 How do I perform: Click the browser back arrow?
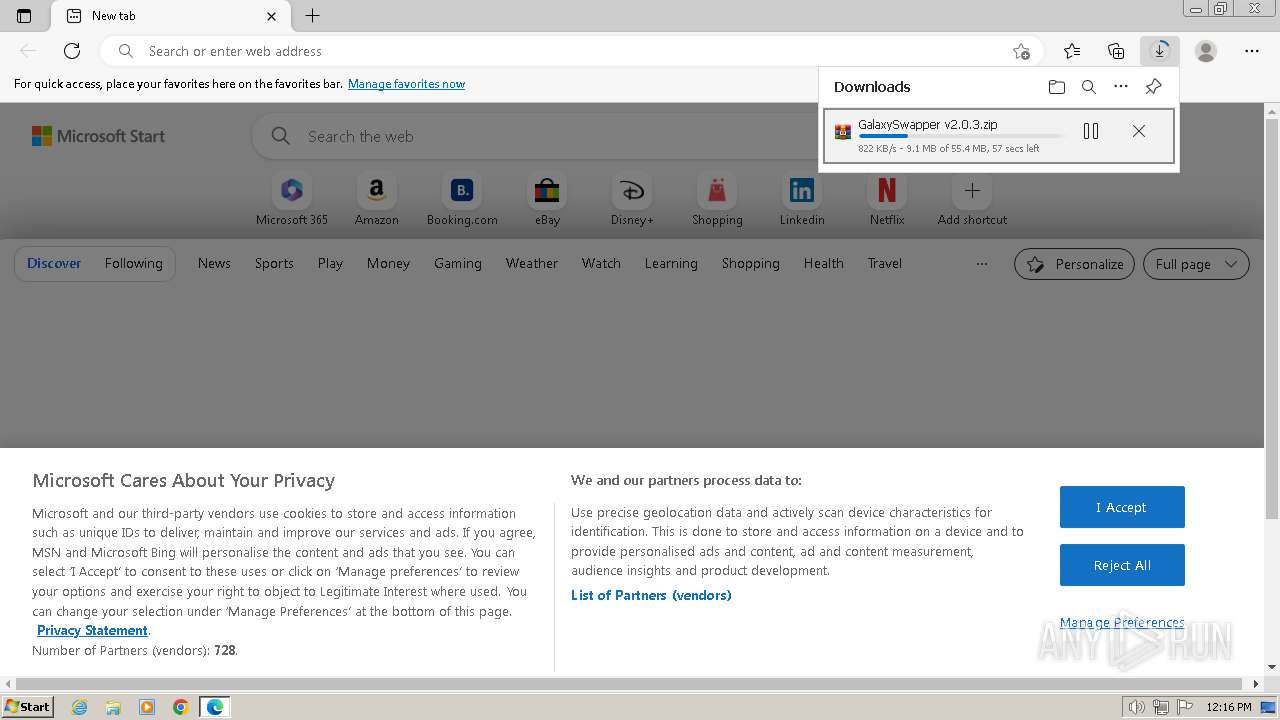(x=28, y=51)
